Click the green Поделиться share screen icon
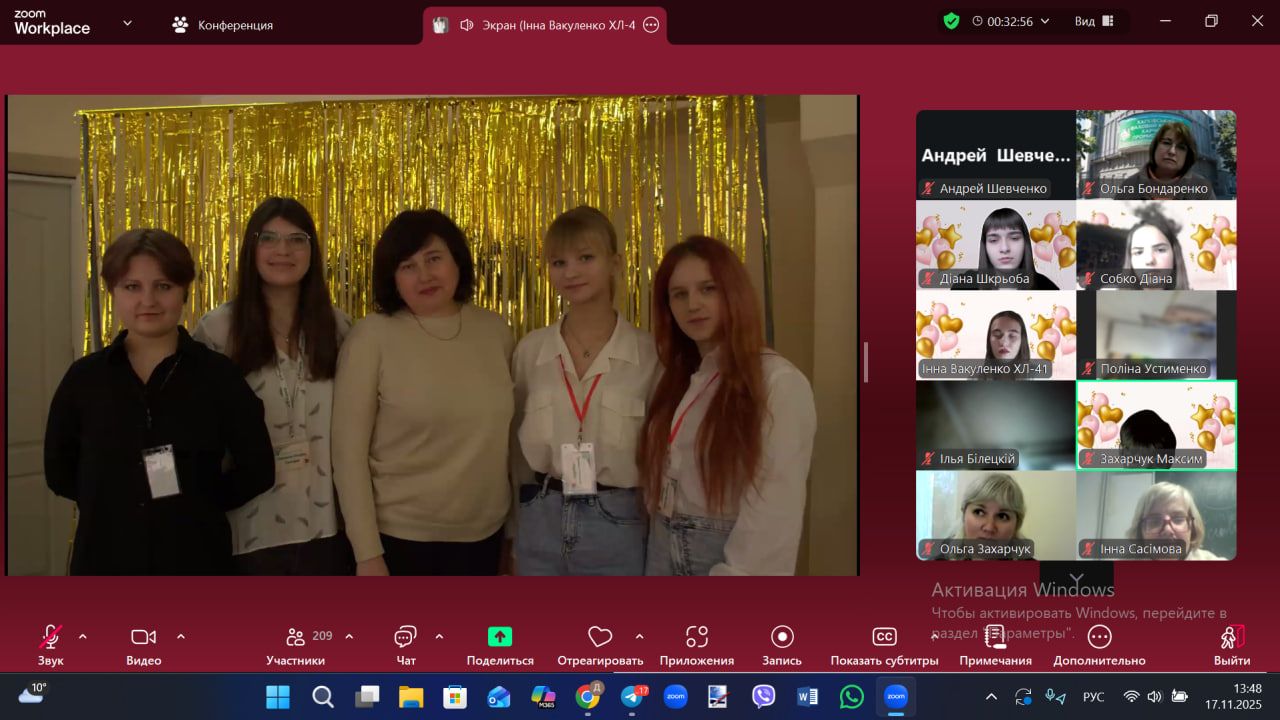Screen dimensions: 1280x720 (500, 637)
